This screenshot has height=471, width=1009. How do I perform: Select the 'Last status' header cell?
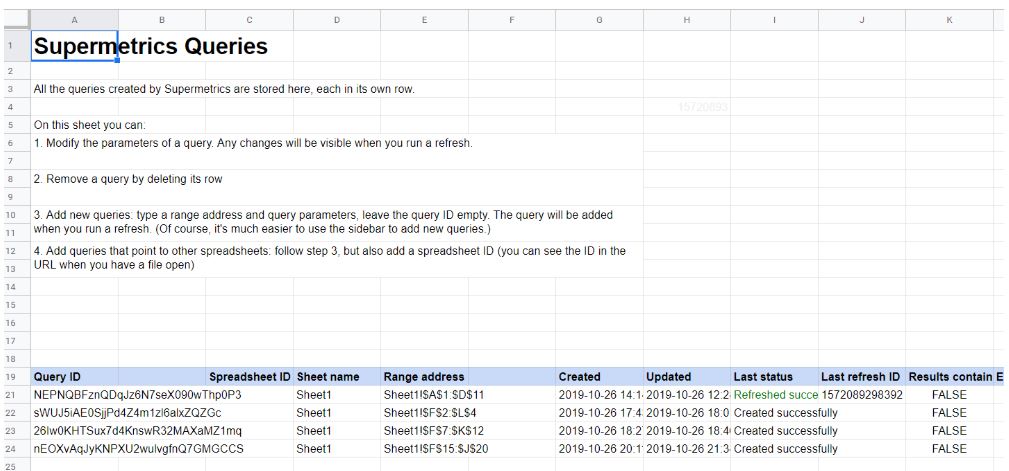pos(775,376)
